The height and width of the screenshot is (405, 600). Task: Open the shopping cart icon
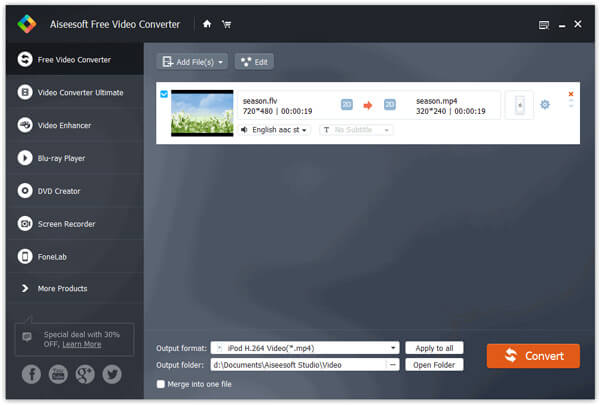[227, 24]
